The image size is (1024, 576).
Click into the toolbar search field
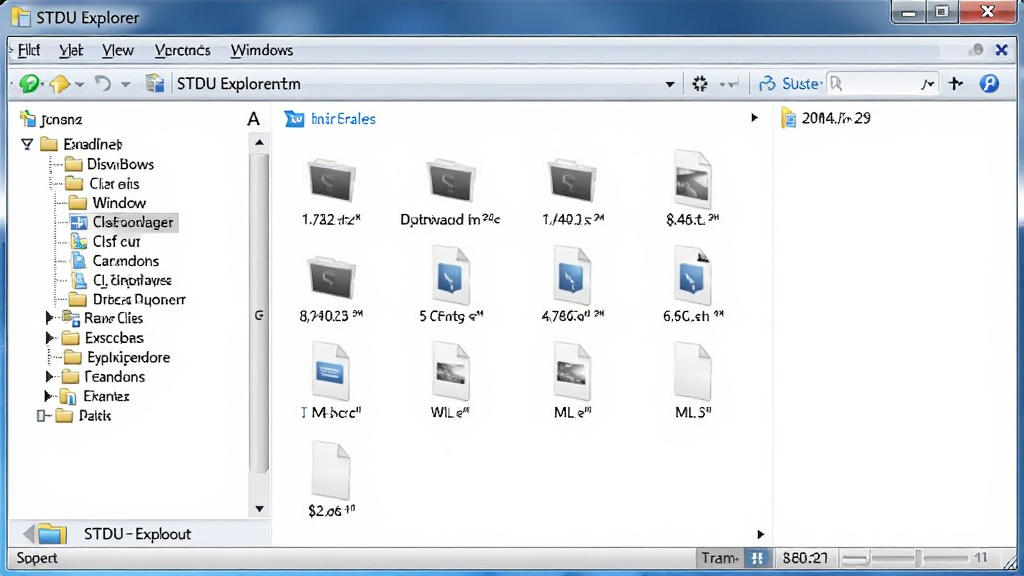pyautogui.click(x=882, y=84)
